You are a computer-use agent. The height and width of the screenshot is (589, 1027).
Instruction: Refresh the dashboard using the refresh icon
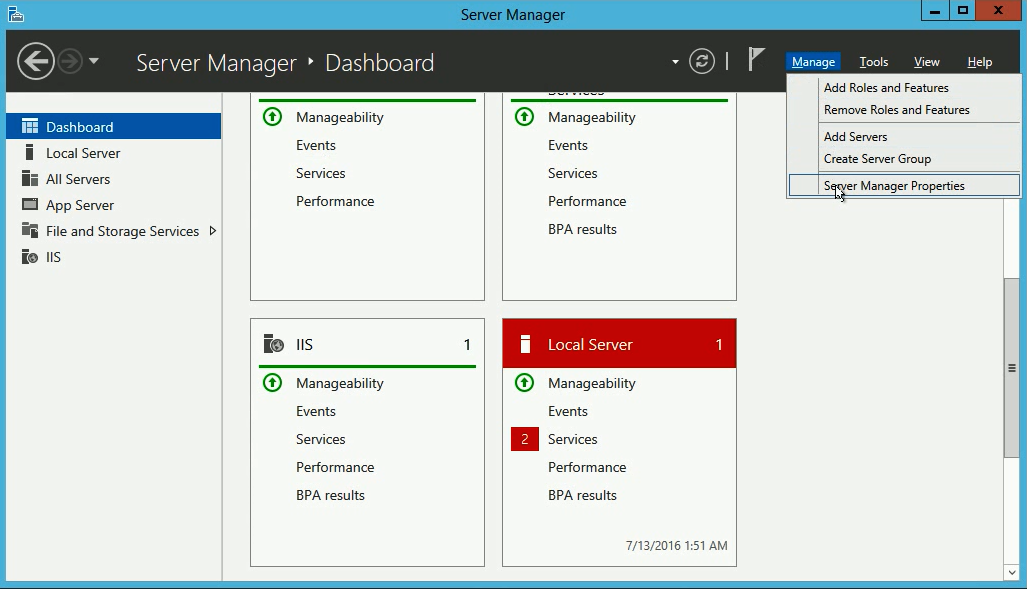[x=701, y=62]
